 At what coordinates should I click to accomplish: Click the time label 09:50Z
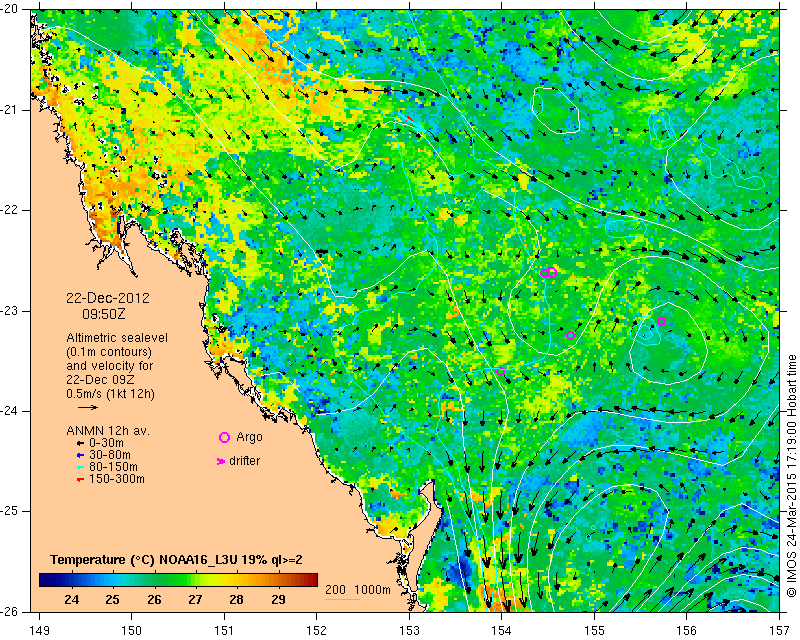[104, 314]
